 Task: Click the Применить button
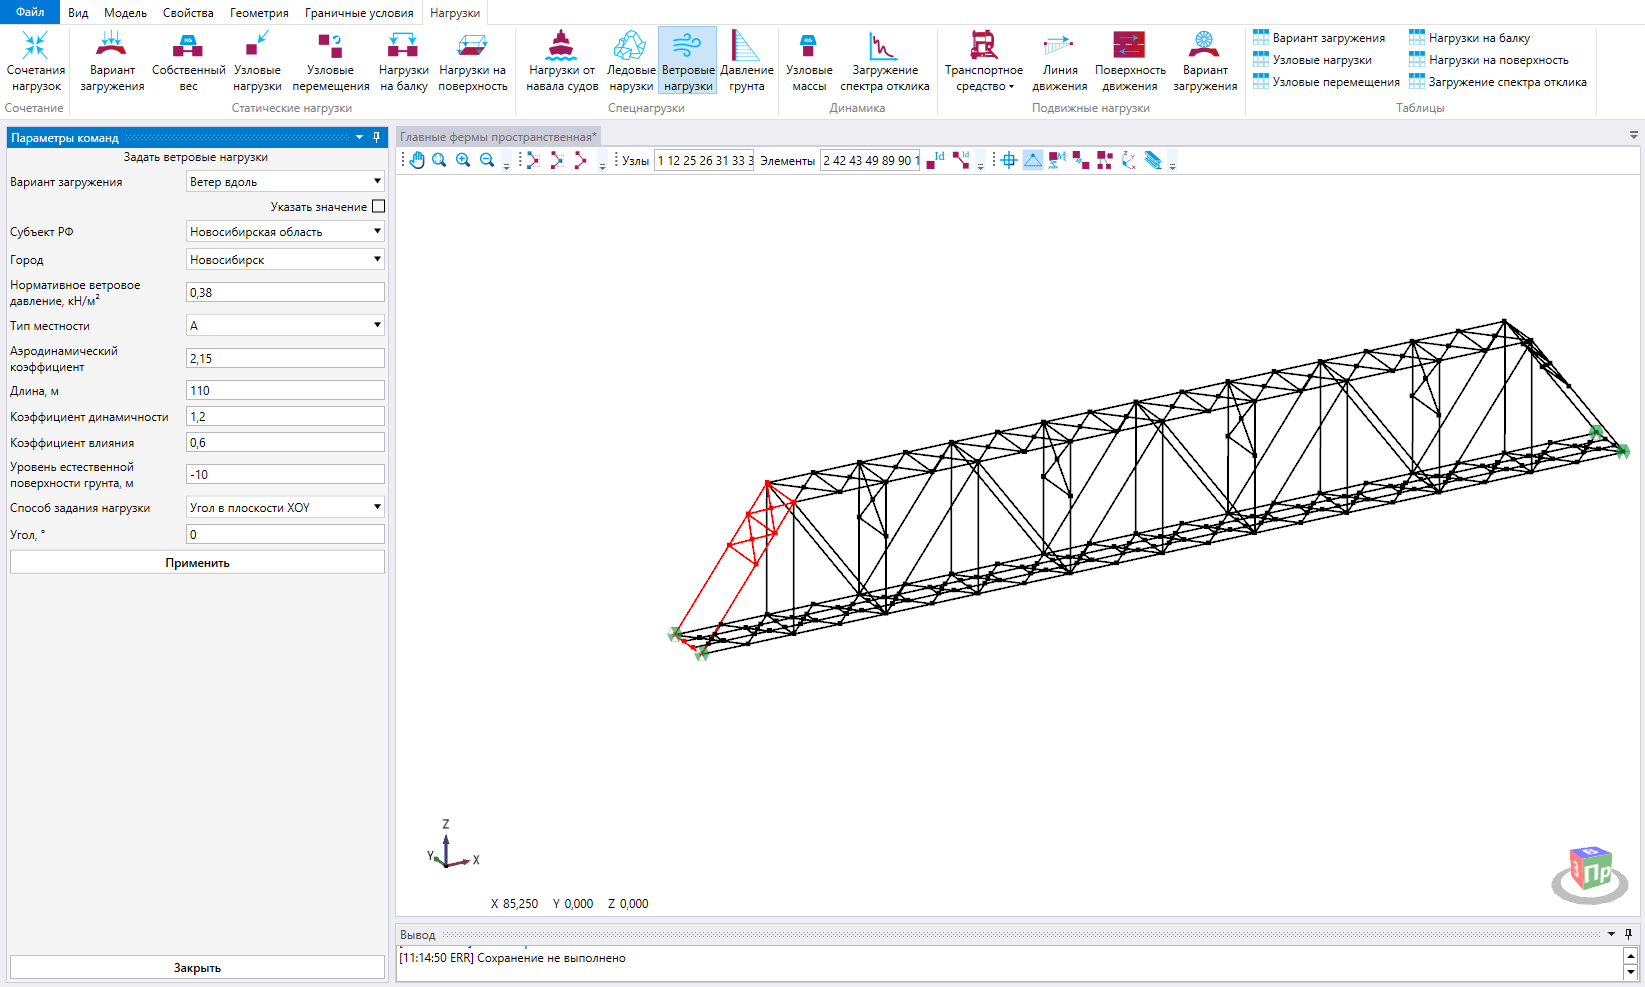(197, 562)
